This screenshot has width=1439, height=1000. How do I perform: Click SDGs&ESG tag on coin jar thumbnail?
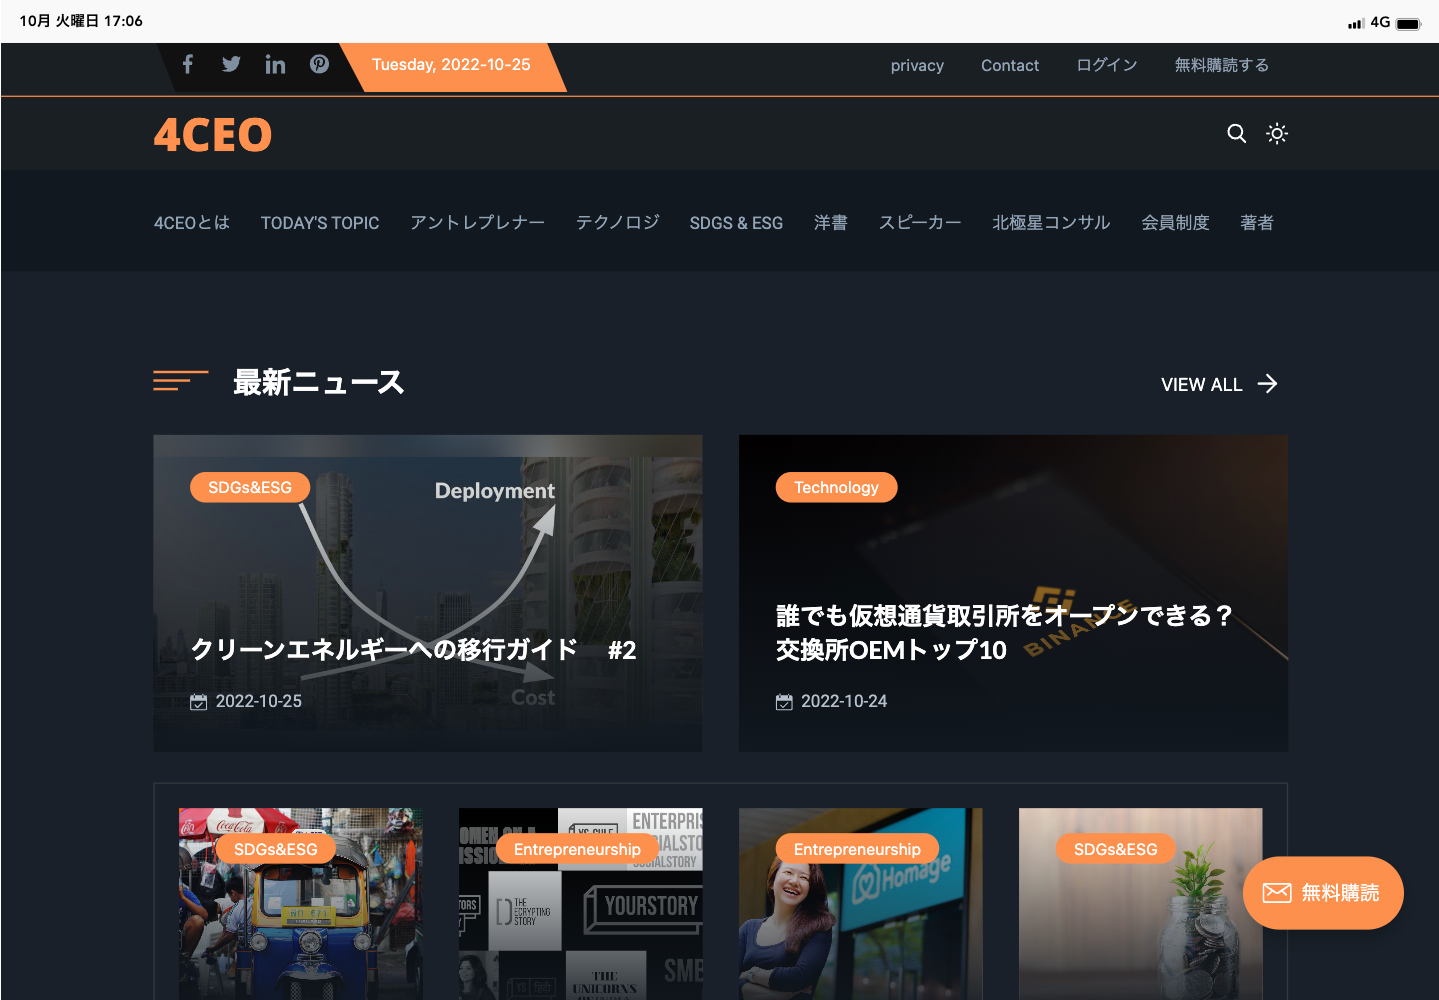coord(1116,849)
